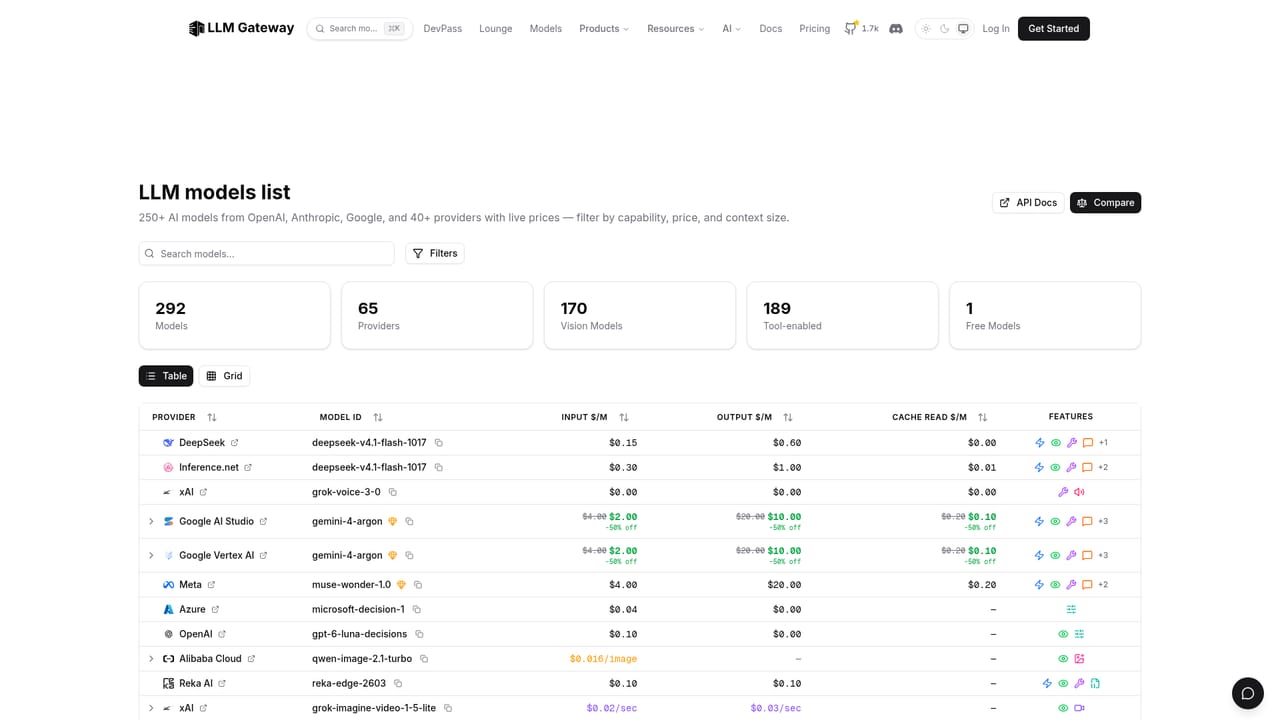Expand the Google AI Studio row

tap(151, 522)
